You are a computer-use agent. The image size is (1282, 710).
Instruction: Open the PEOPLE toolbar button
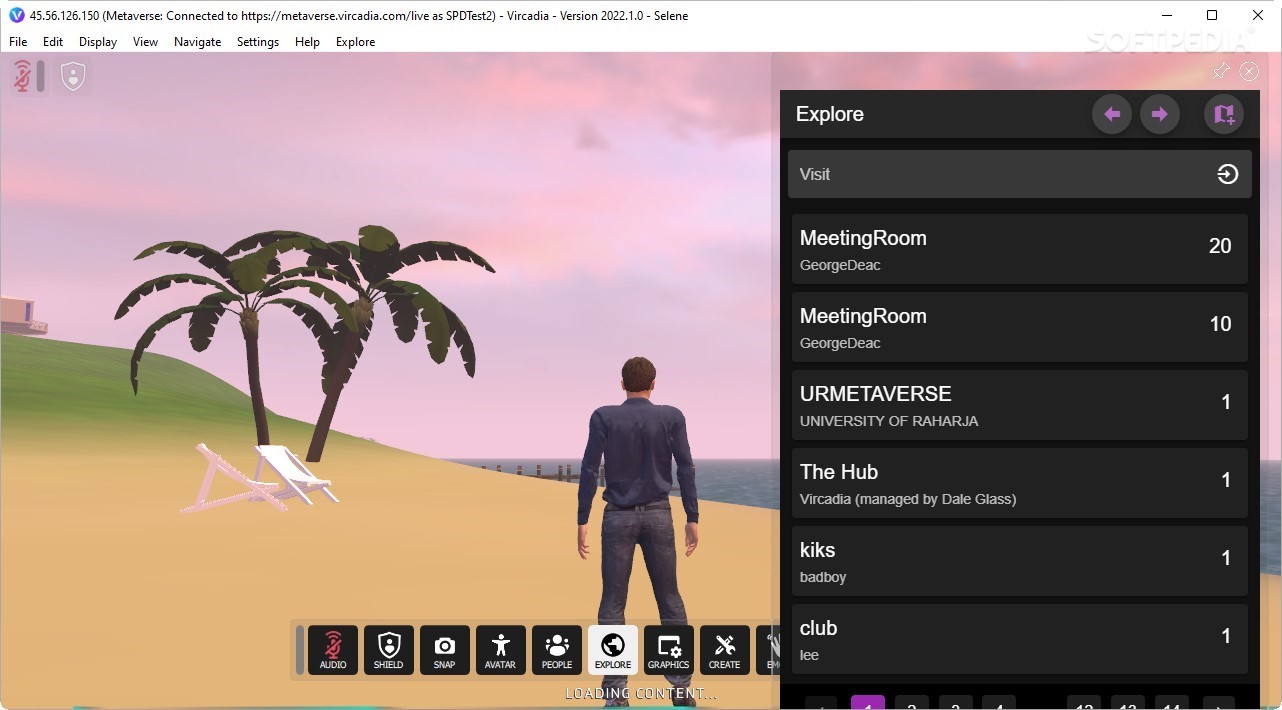(557, 650)
